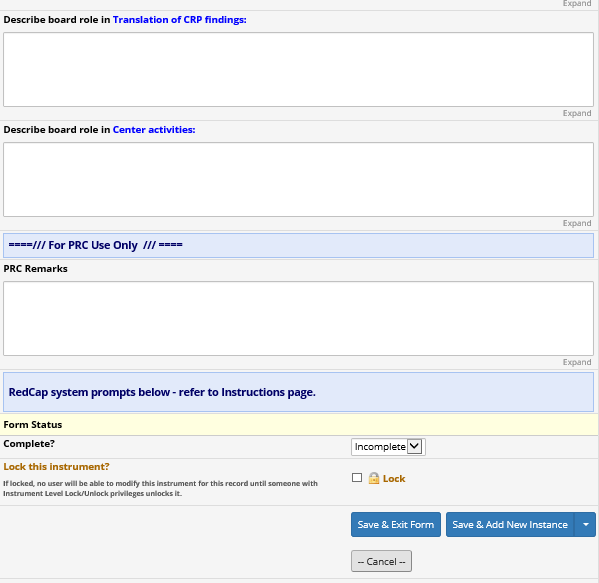Focus the Translation of CRP findings text area

pos(298,70)
